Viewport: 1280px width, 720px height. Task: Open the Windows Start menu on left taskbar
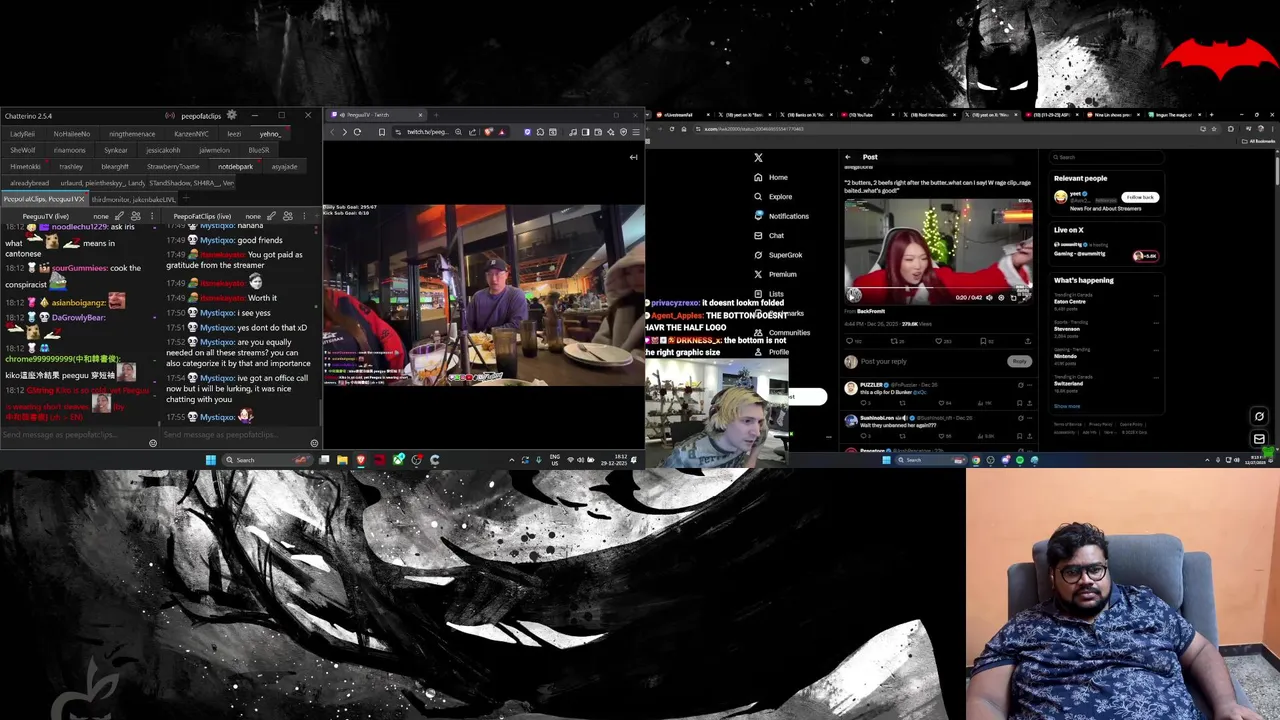(x=210, y=460)
